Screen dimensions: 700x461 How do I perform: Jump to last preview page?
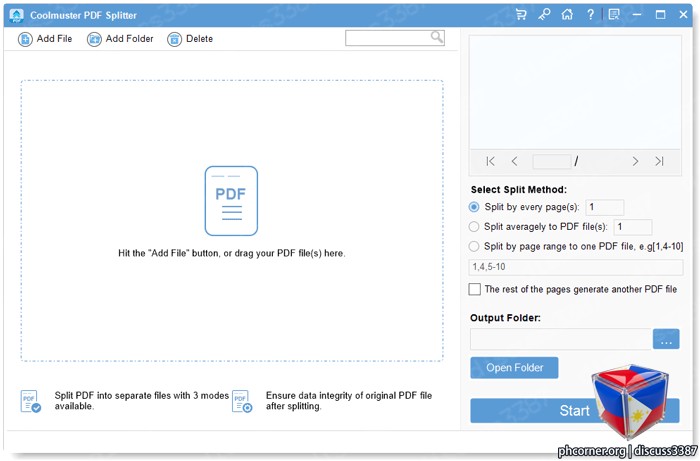(659, 161)
